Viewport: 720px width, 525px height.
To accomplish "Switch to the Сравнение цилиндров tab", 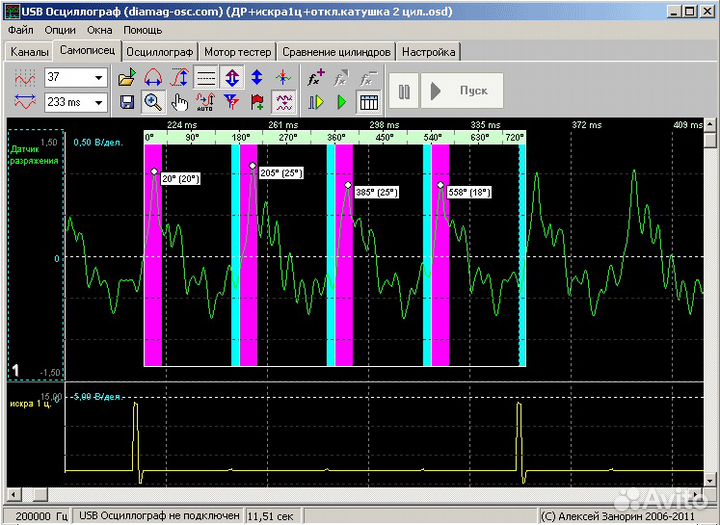I will coord(336,52).
